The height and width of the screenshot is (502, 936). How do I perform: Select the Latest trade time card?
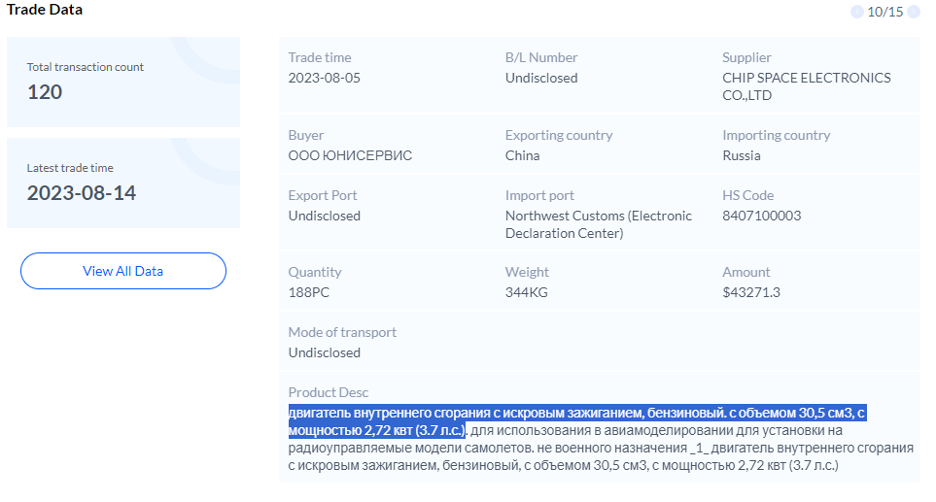coord(123,182)
